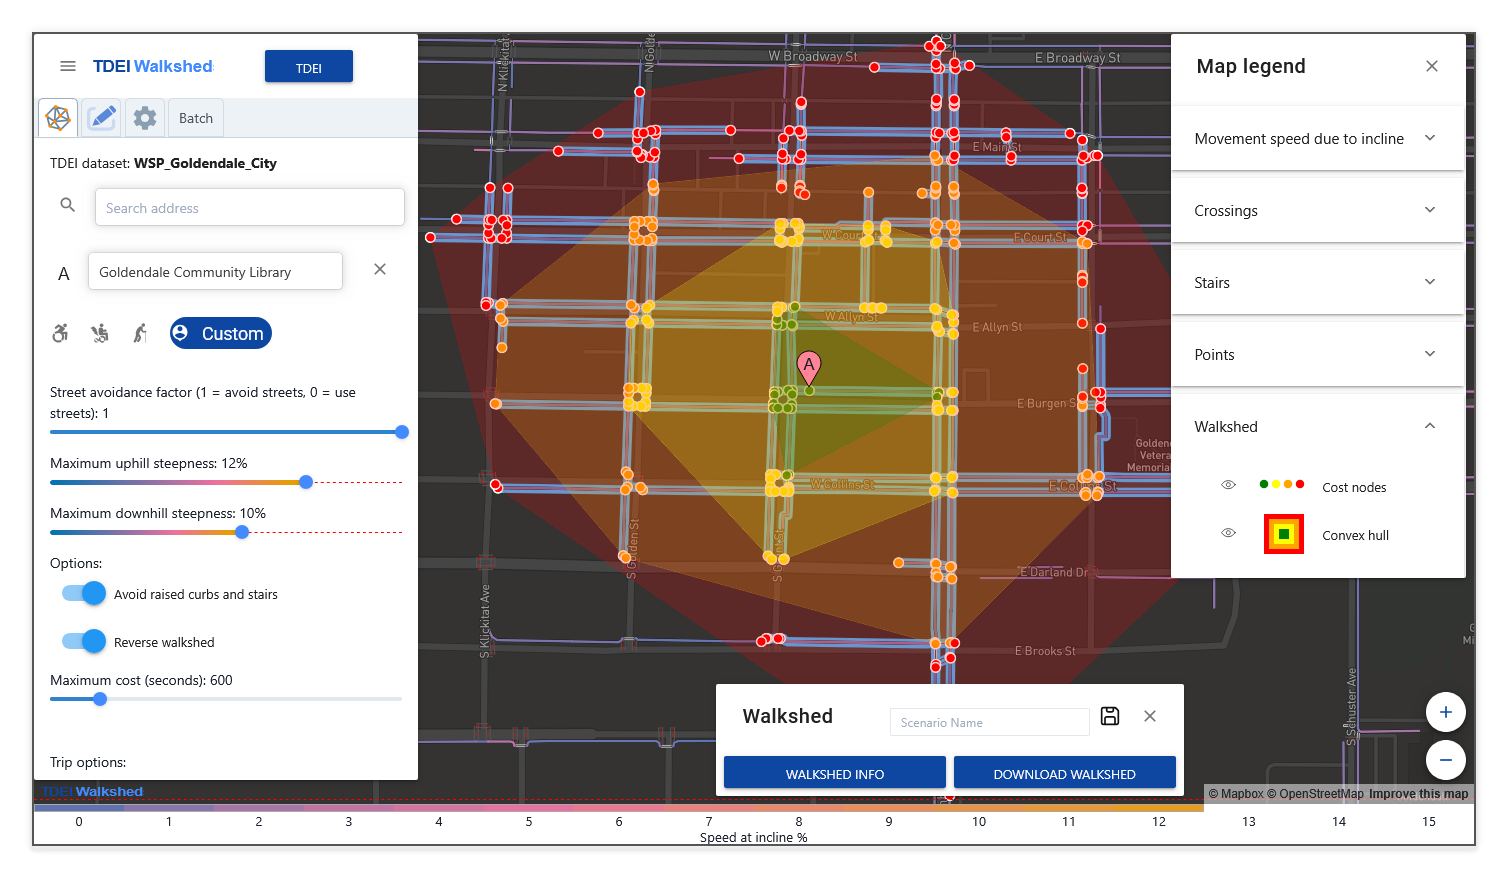Click the WALKSHED INFO button

(x=833, y=772)
